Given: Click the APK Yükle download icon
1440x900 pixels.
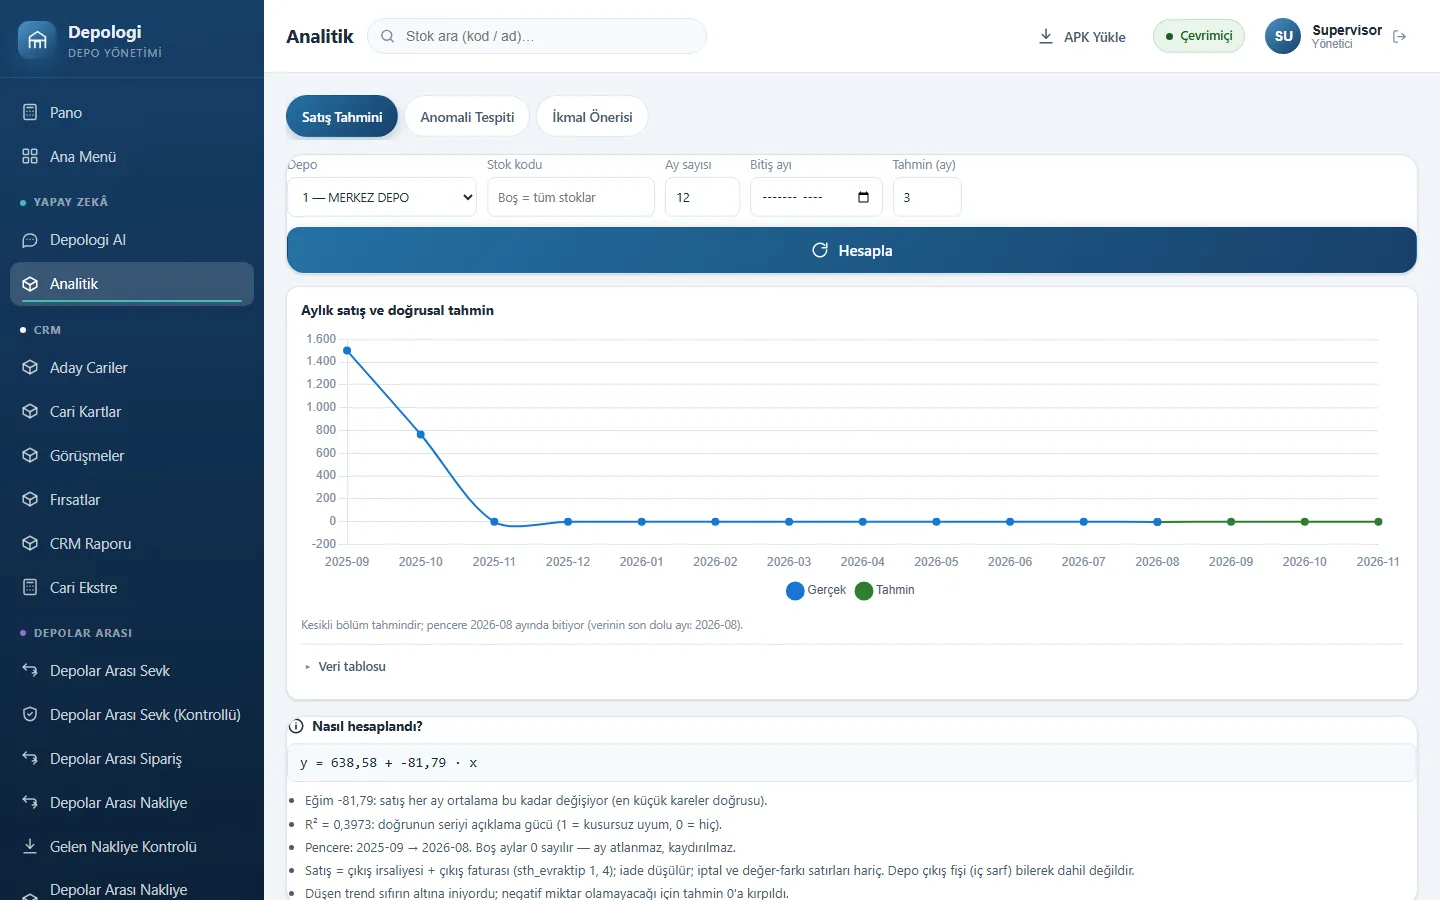Looking at the screenshot, I should (1046, 36).
